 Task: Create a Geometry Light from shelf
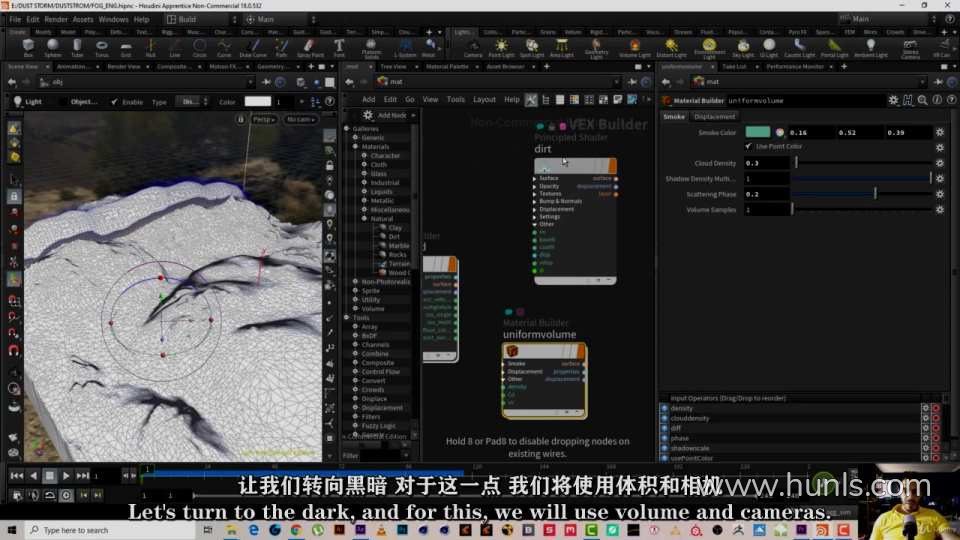click(596, 48)
